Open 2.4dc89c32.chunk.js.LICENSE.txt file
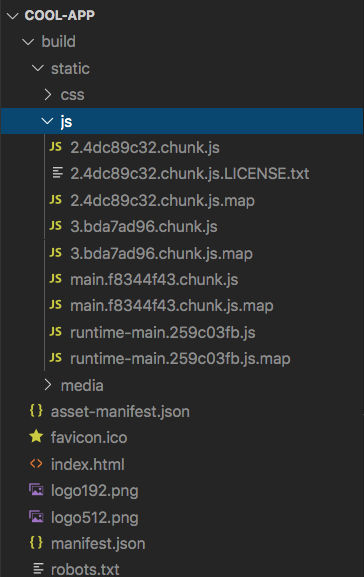This screenshot has width=364, height=577. (190, 174)
